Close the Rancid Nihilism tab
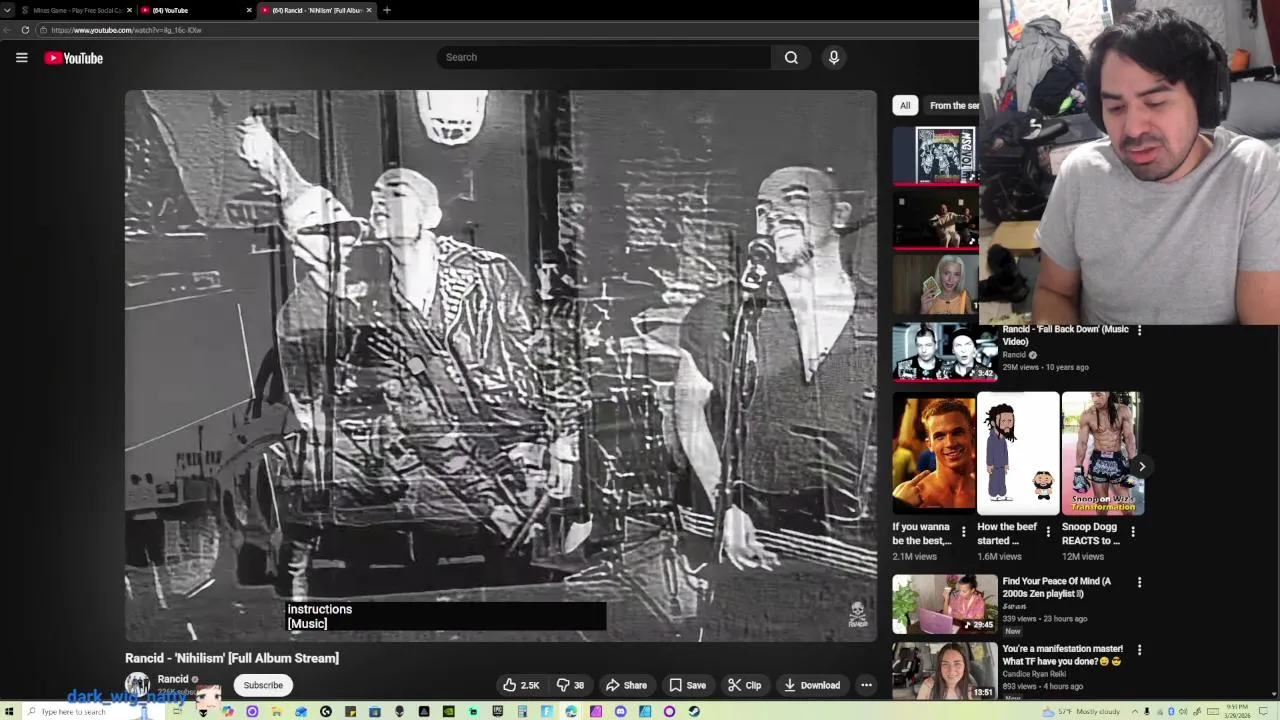The width and height of the screenshot is (1280, 720). [369, 10]
